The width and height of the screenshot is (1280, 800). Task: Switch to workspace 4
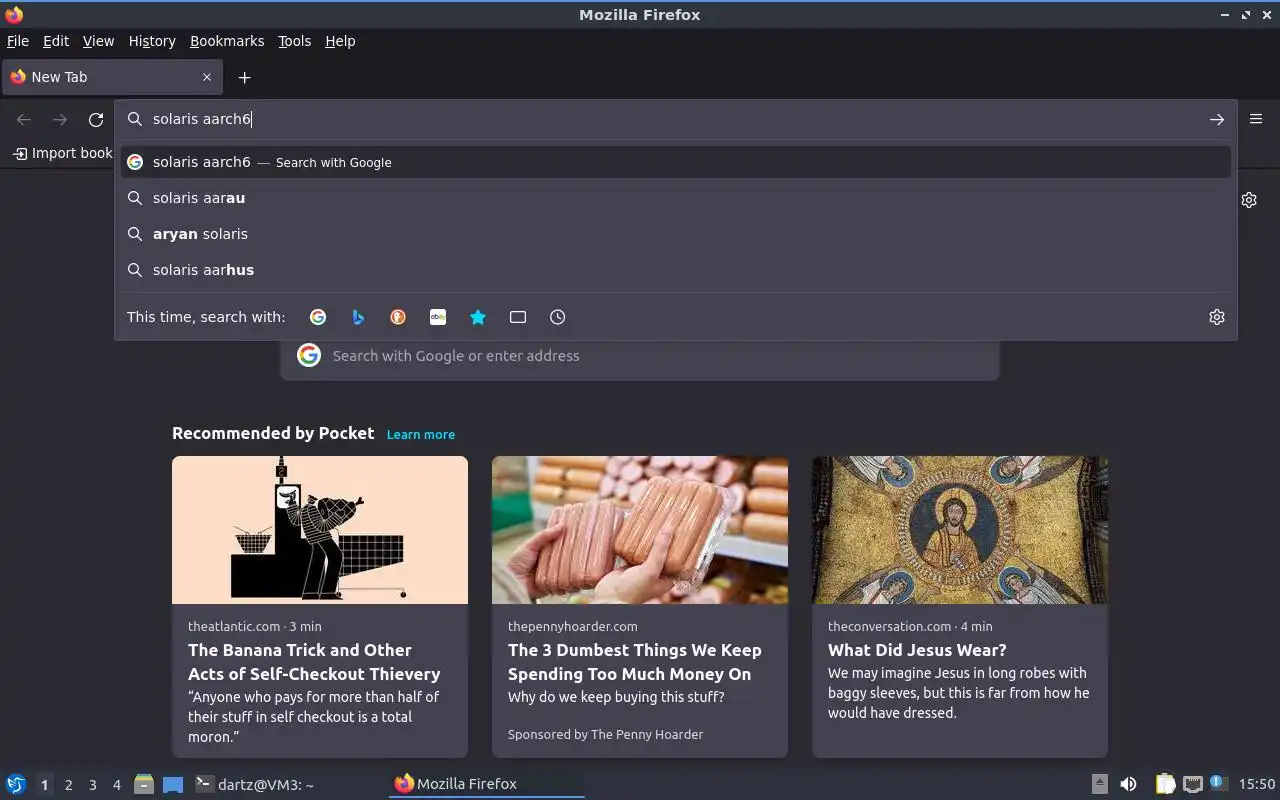click(116, 785)
